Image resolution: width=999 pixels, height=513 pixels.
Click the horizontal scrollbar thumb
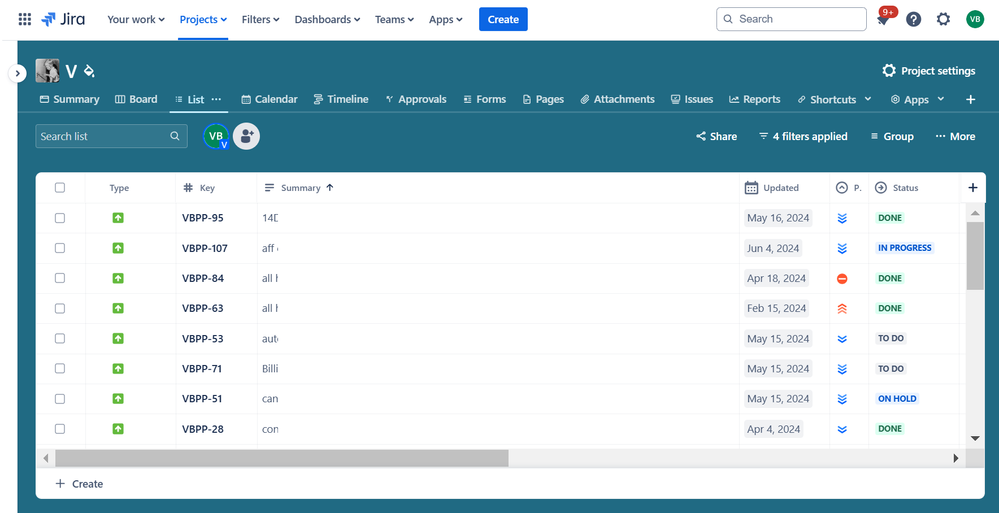(x=282, y=458)
